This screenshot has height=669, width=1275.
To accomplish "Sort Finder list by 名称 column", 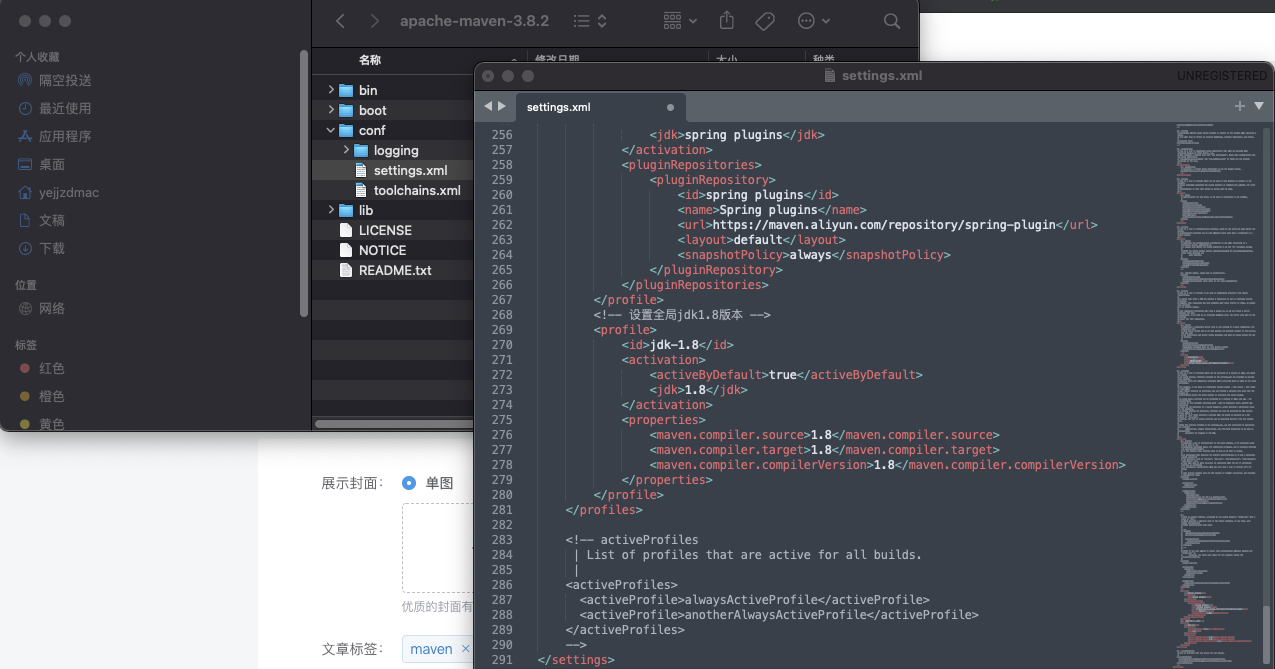I will click(x=370, y=60).
